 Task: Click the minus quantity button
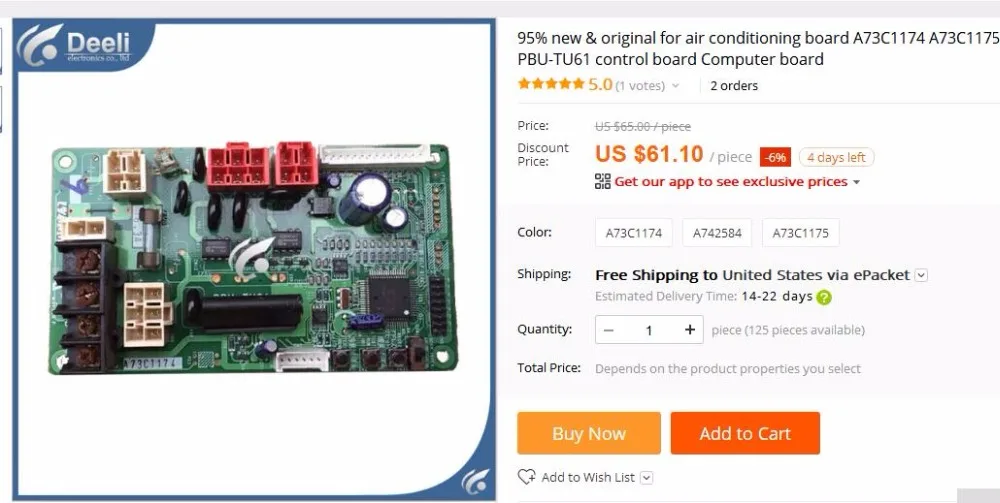point(608,330)
